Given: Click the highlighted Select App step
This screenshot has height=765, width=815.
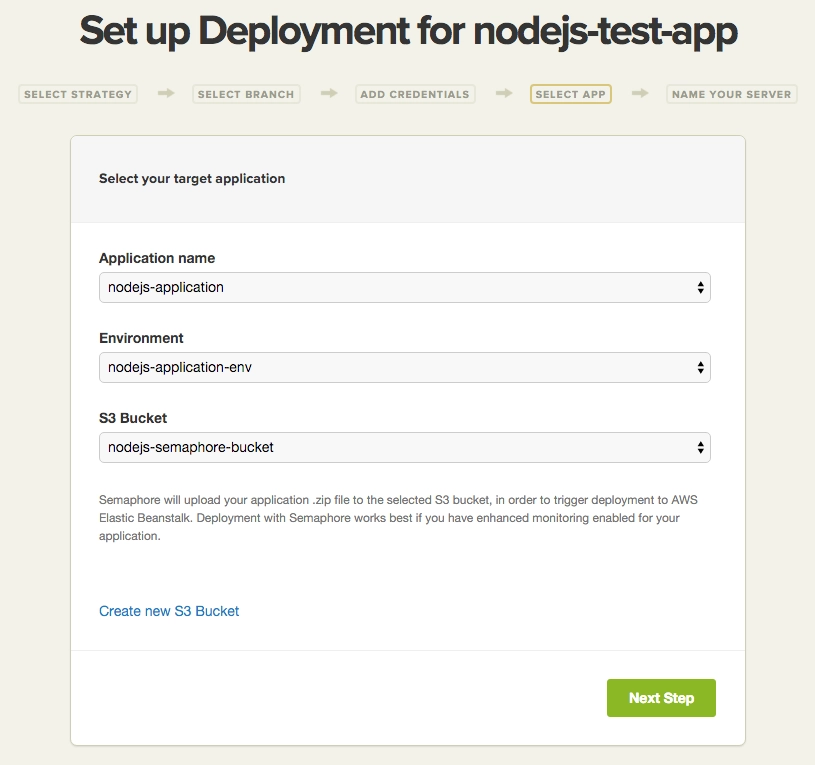Looking at the screenshot, I should (x=570, y=94).
